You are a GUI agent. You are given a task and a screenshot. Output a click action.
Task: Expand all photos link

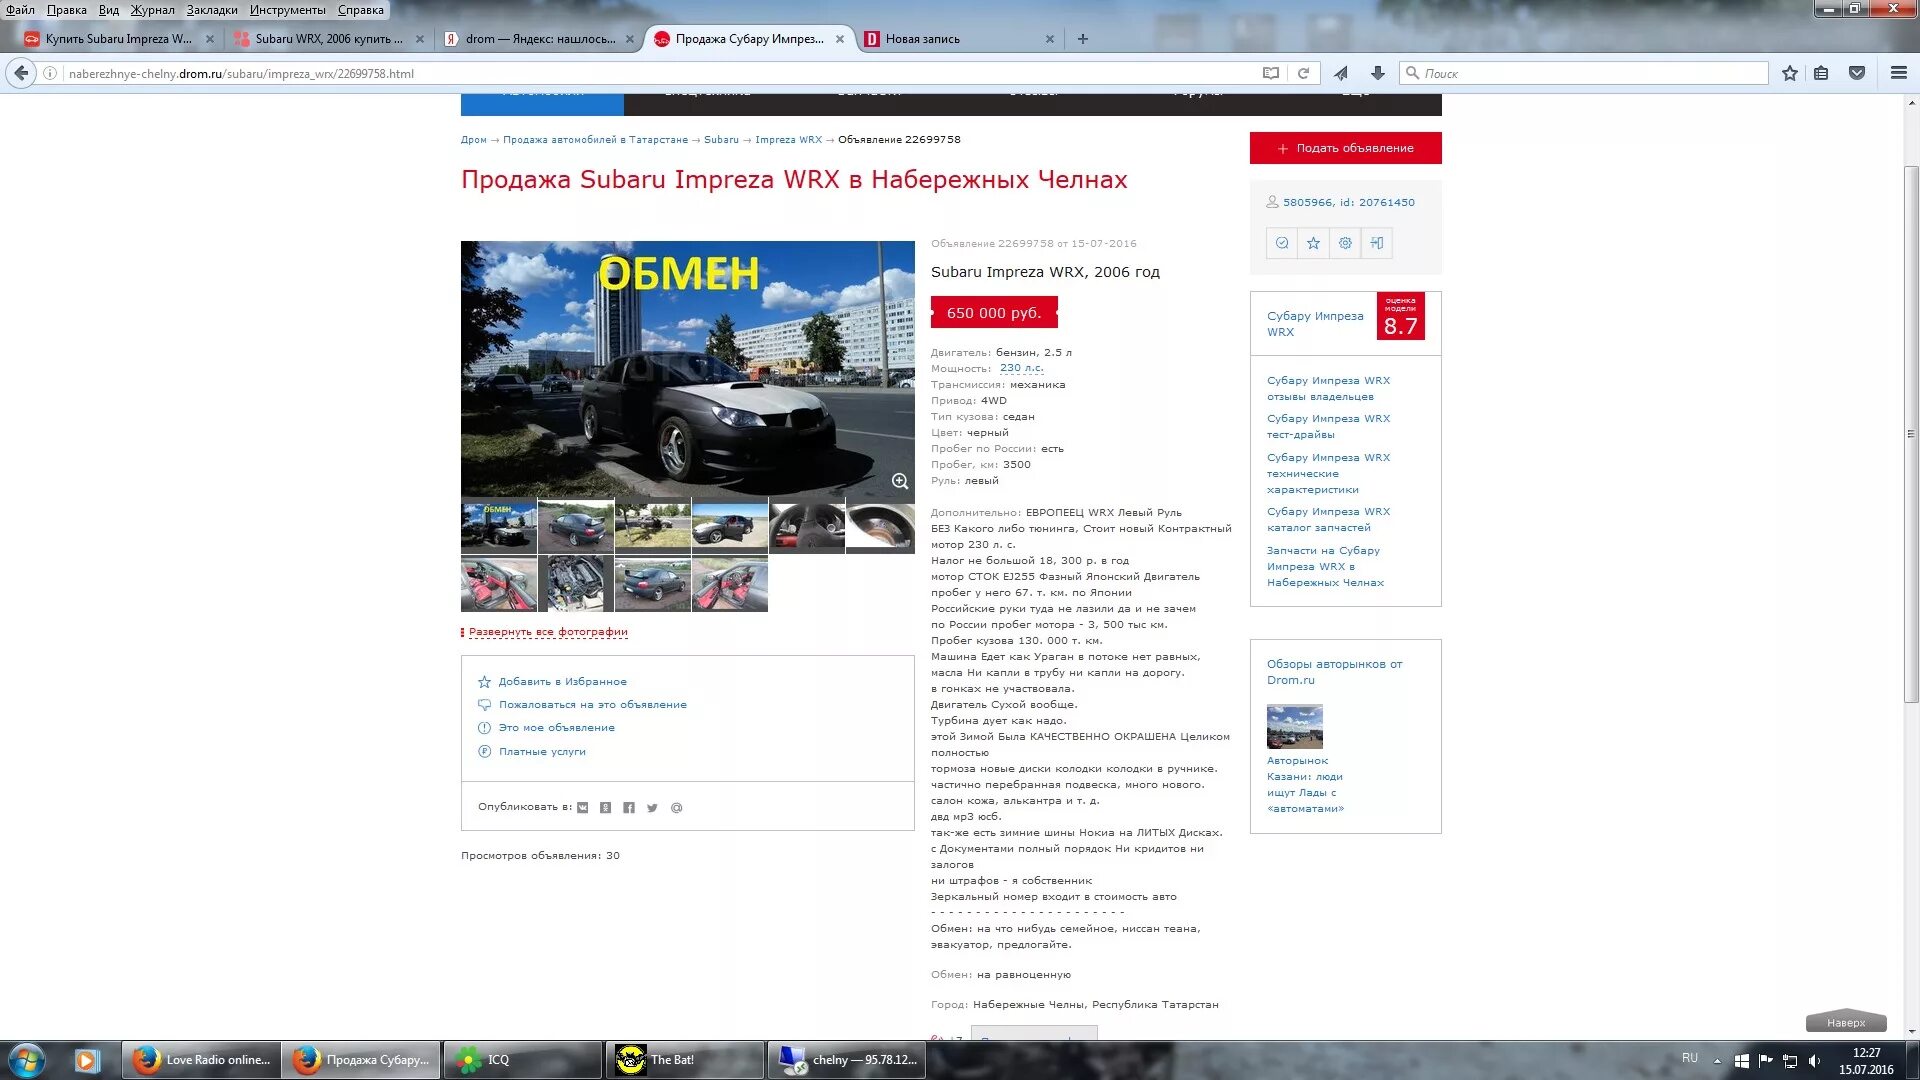click(x=548, y=632)
